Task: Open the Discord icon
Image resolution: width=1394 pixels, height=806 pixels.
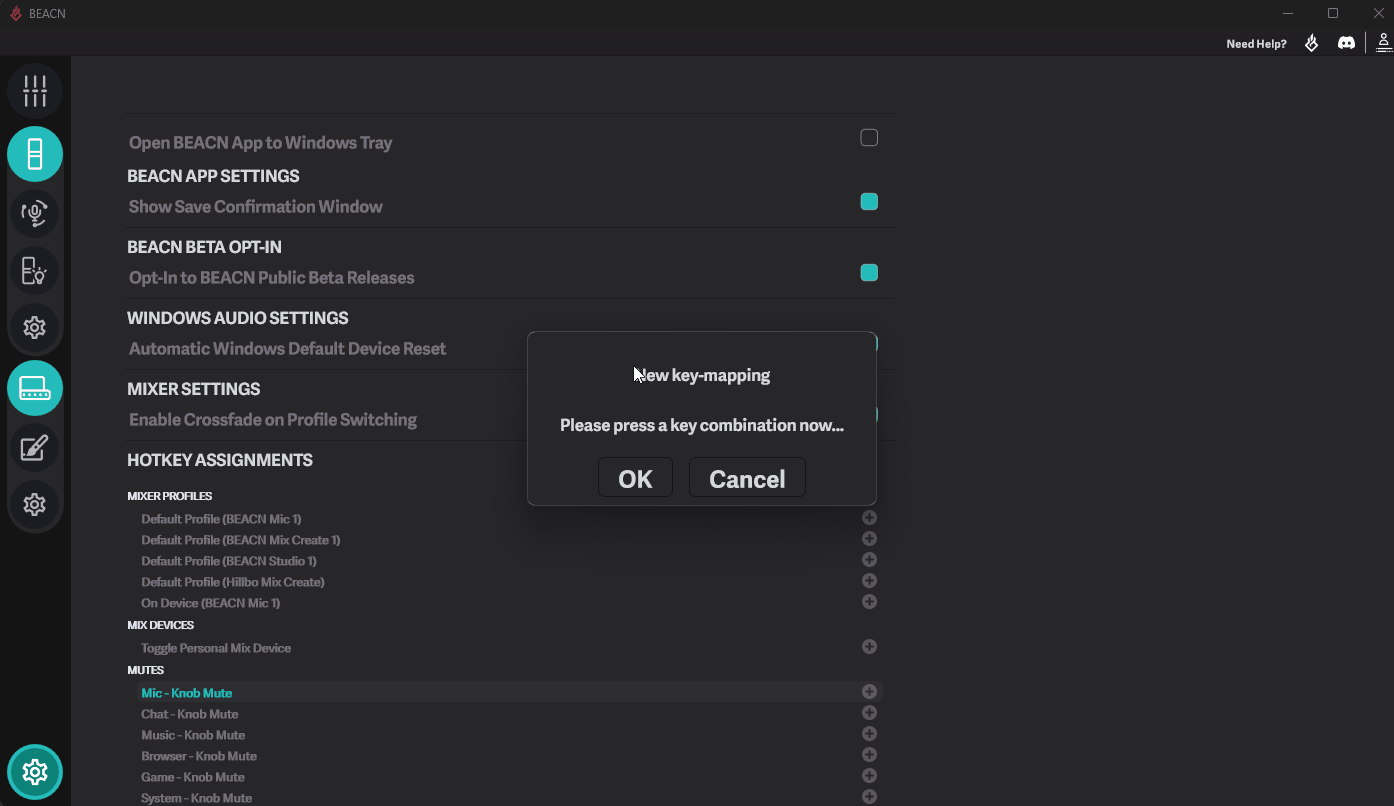Action: [x=1347, y=43]
